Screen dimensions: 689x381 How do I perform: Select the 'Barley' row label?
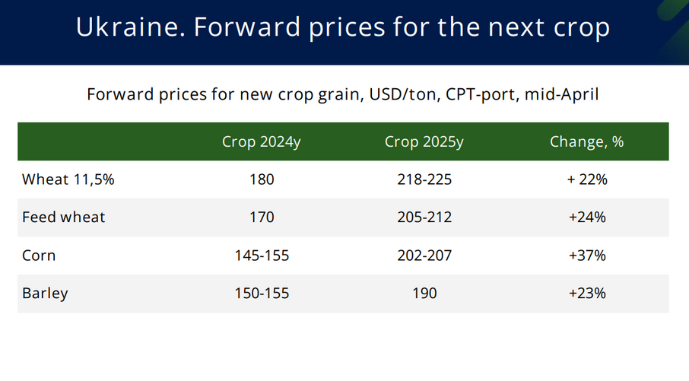(45, 294)
